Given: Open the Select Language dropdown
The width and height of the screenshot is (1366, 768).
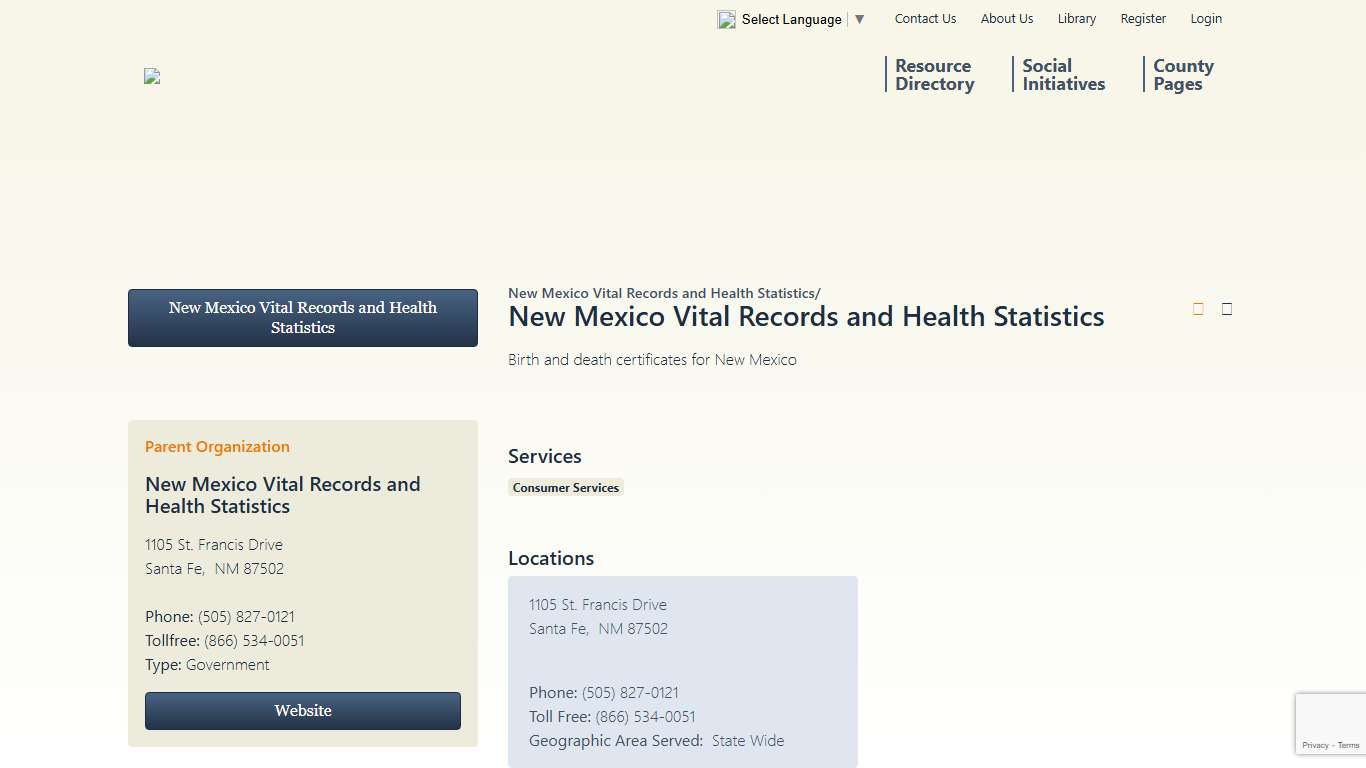Looking at the screenshot, I should coord(791,19).
